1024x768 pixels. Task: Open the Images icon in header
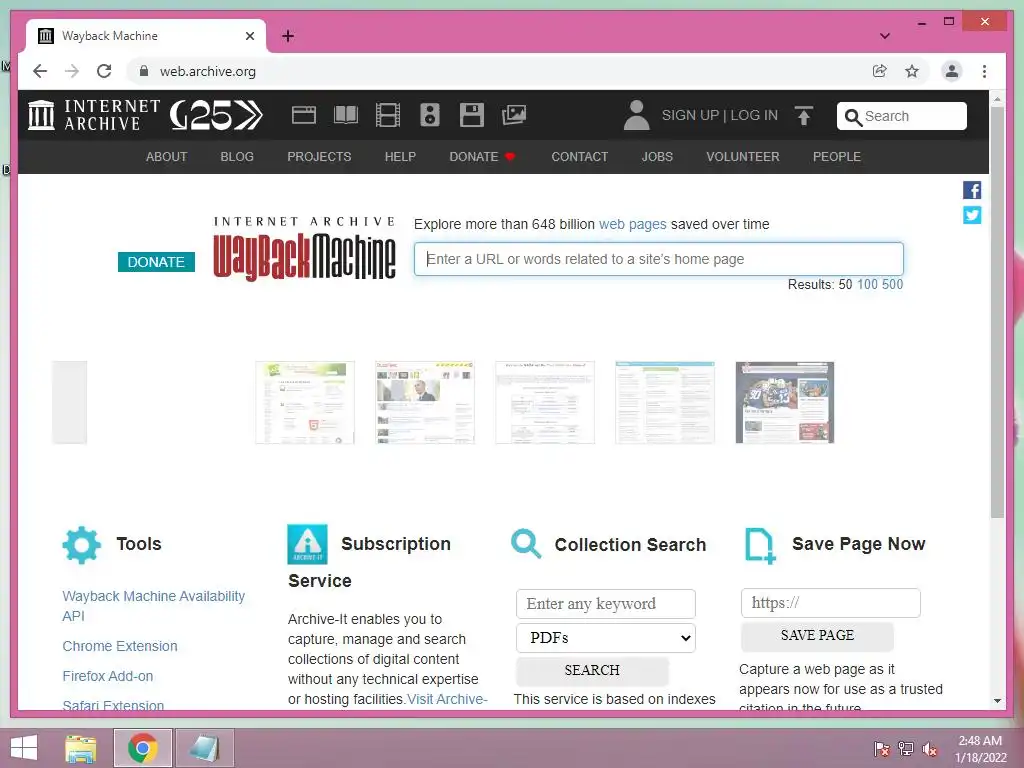(x=514, y=116)
